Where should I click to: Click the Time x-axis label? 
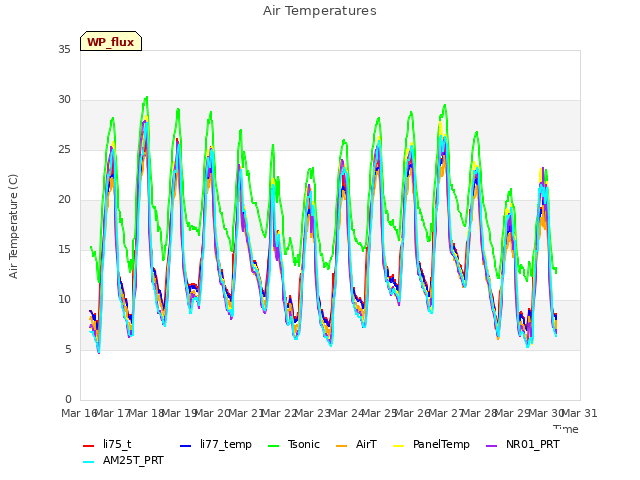tap(566, 429)
